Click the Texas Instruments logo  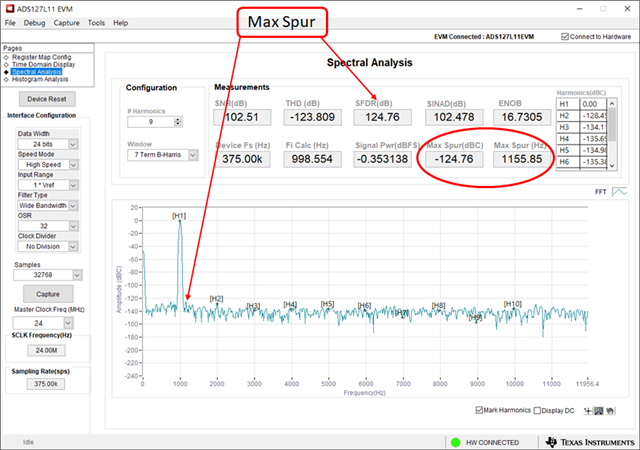(x=590, y=442)
